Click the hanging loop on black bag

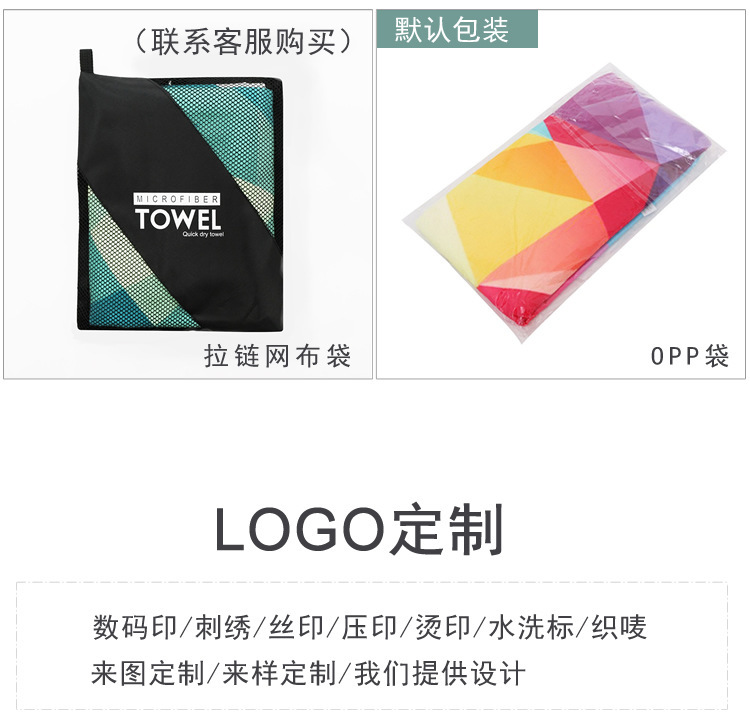[86, 61]
